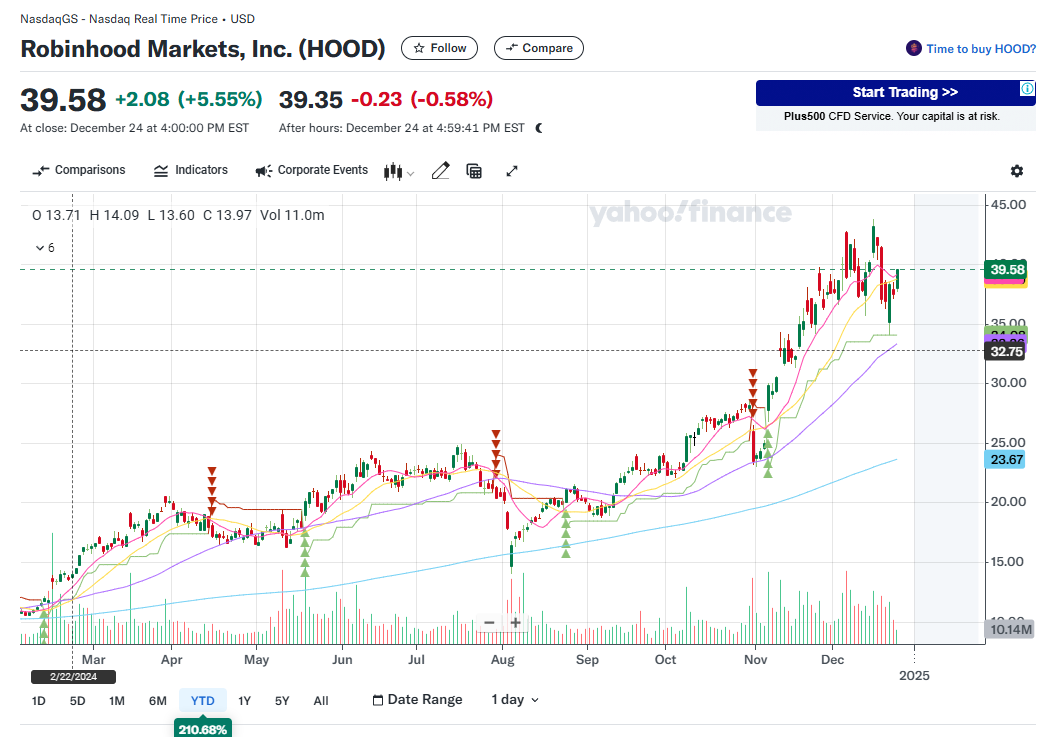This screenshot has height=737, width=1042.
Task: Click the Start Trading ad button
Action: [x=895, y=92]
